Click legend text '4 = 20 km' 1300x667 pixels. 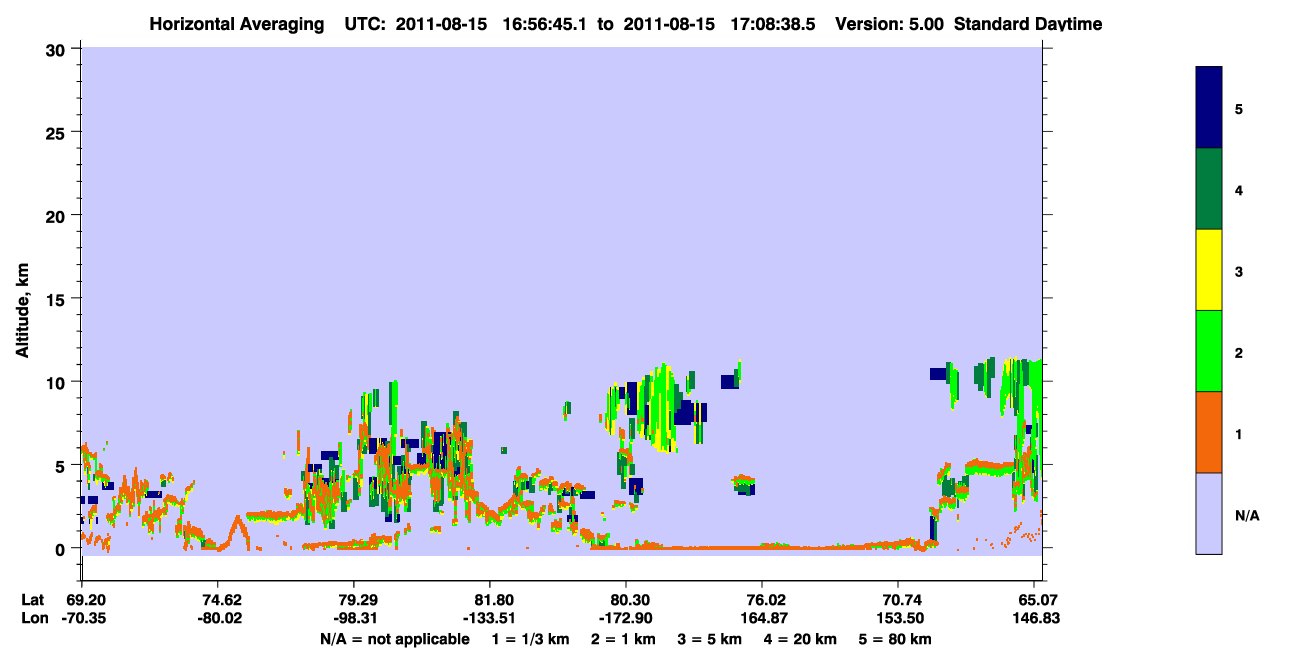pos(800,639)
